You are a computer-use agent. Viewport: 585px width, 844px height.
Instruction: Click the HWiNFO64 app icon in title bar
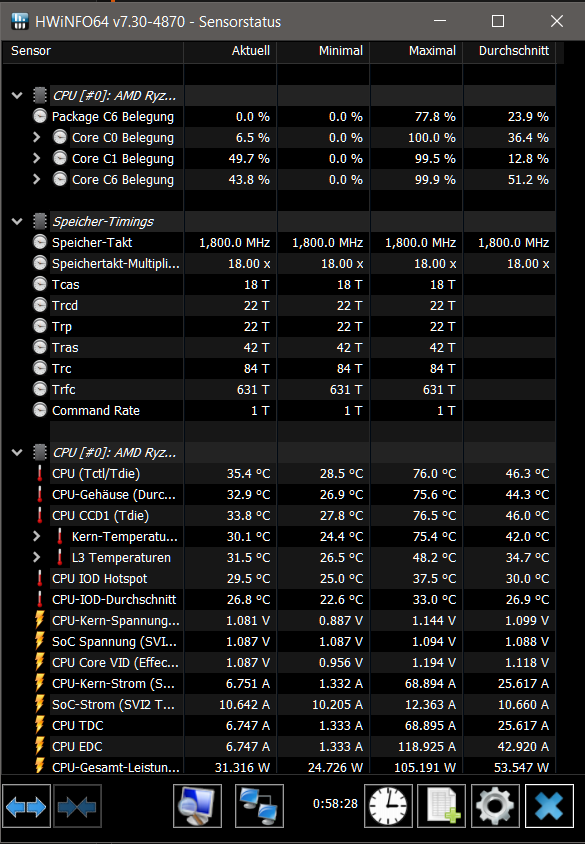pos(20,22)
